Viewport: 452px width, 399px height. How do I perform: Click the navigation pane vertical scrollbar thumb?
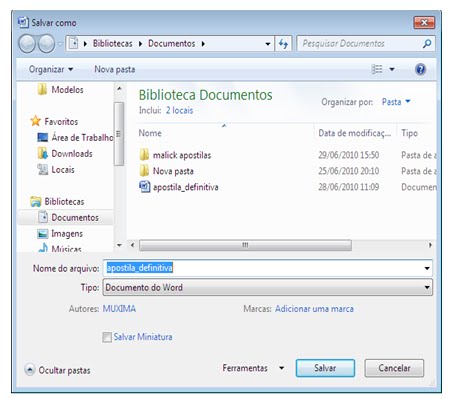tap(119, 134)
